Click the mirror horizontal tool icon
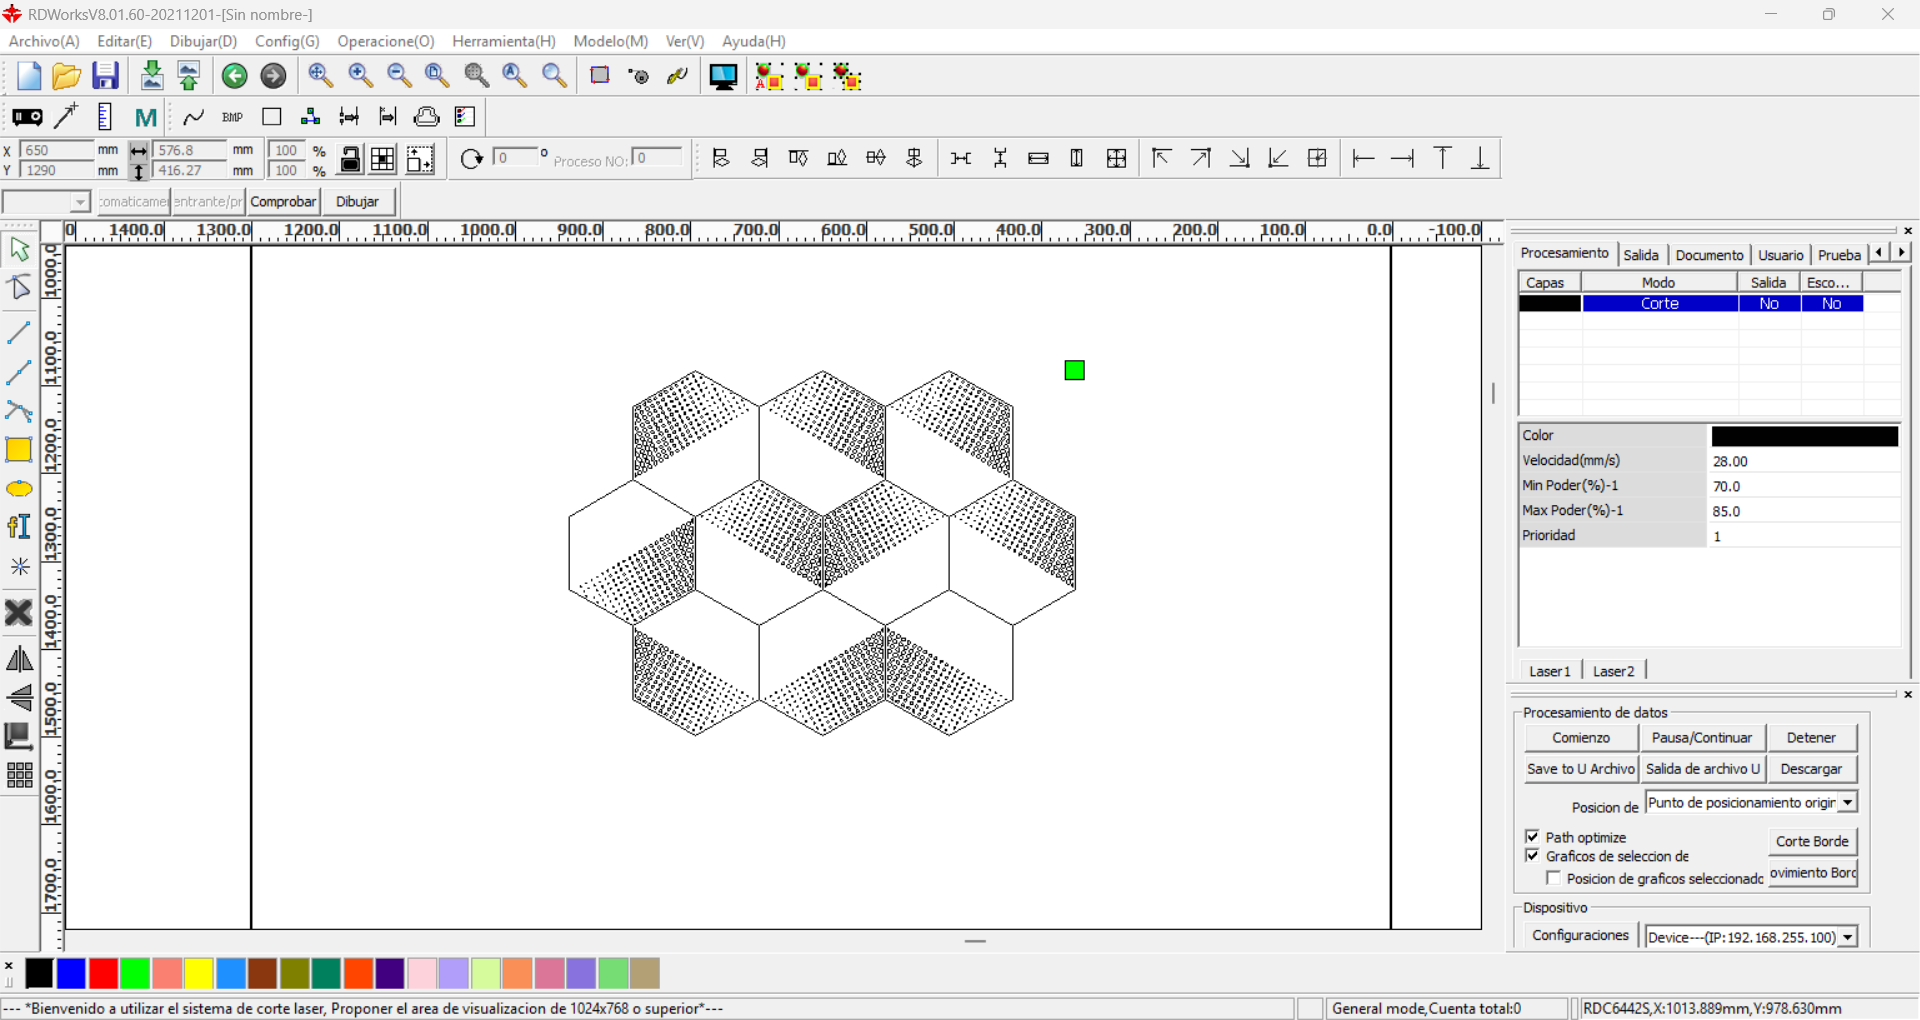 coord(19,658)
